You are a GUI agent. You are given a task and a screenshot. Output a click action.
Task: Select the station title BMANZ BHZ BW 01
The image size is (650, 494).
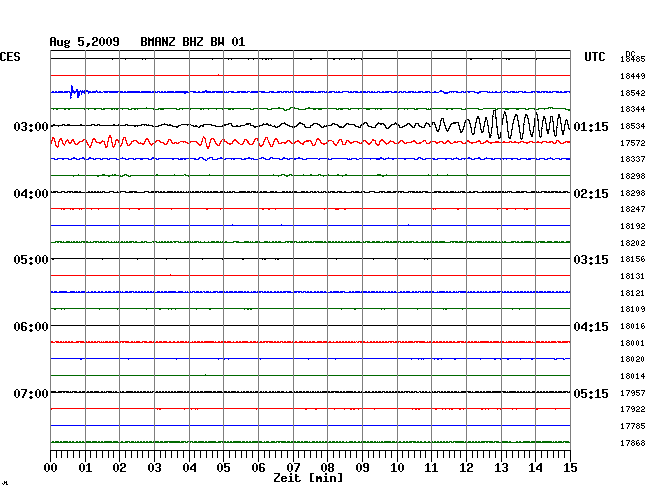[193, 42]
